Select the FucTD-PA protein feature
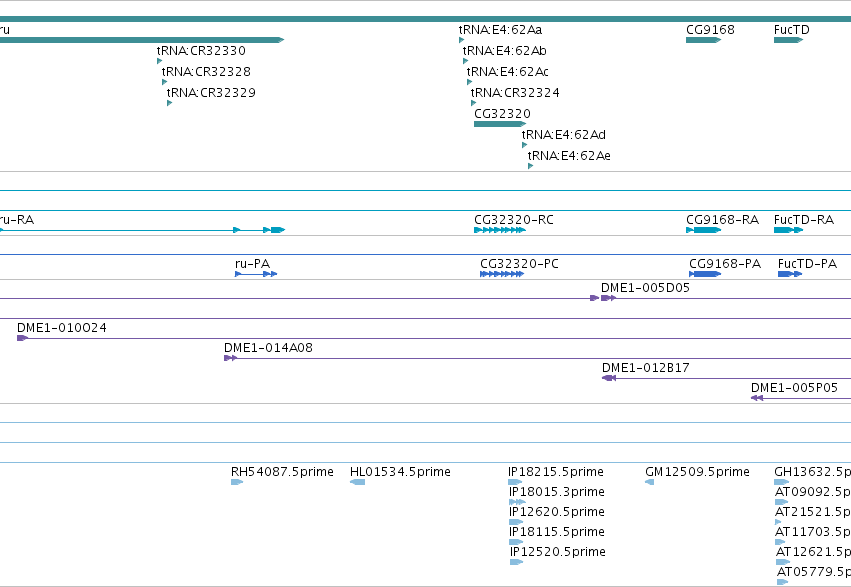The height and width of the screenshot is (587, 851). pos(790,274)
